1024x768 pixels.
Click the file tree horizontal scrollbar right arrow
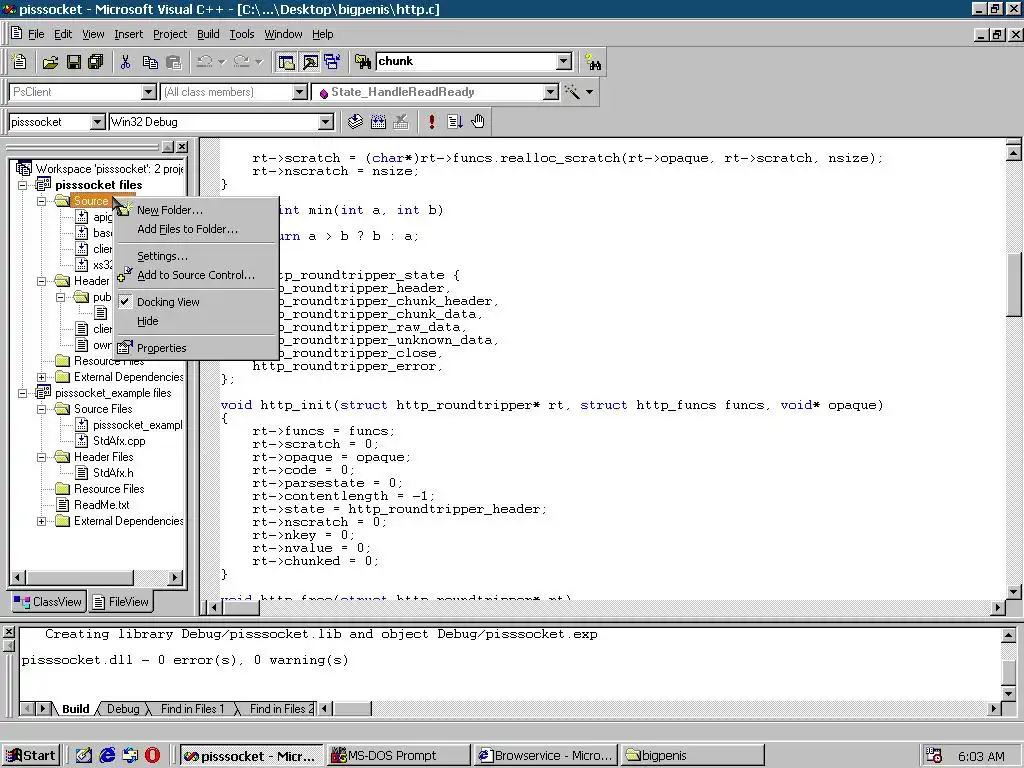(174, 577)
